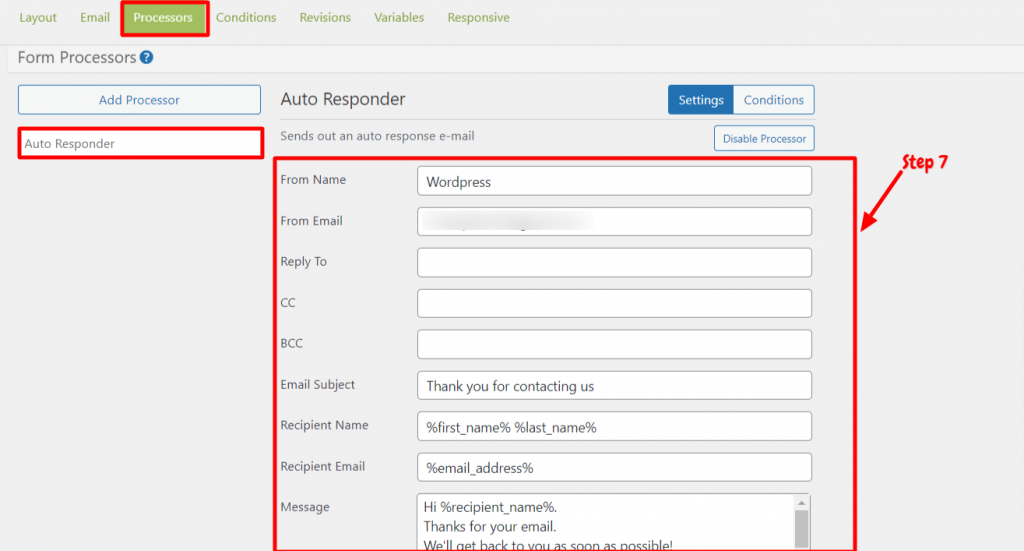The height and width of the screenshot is (551, 1024).
Task: Click the Recipient Email label
Action: 323,466
